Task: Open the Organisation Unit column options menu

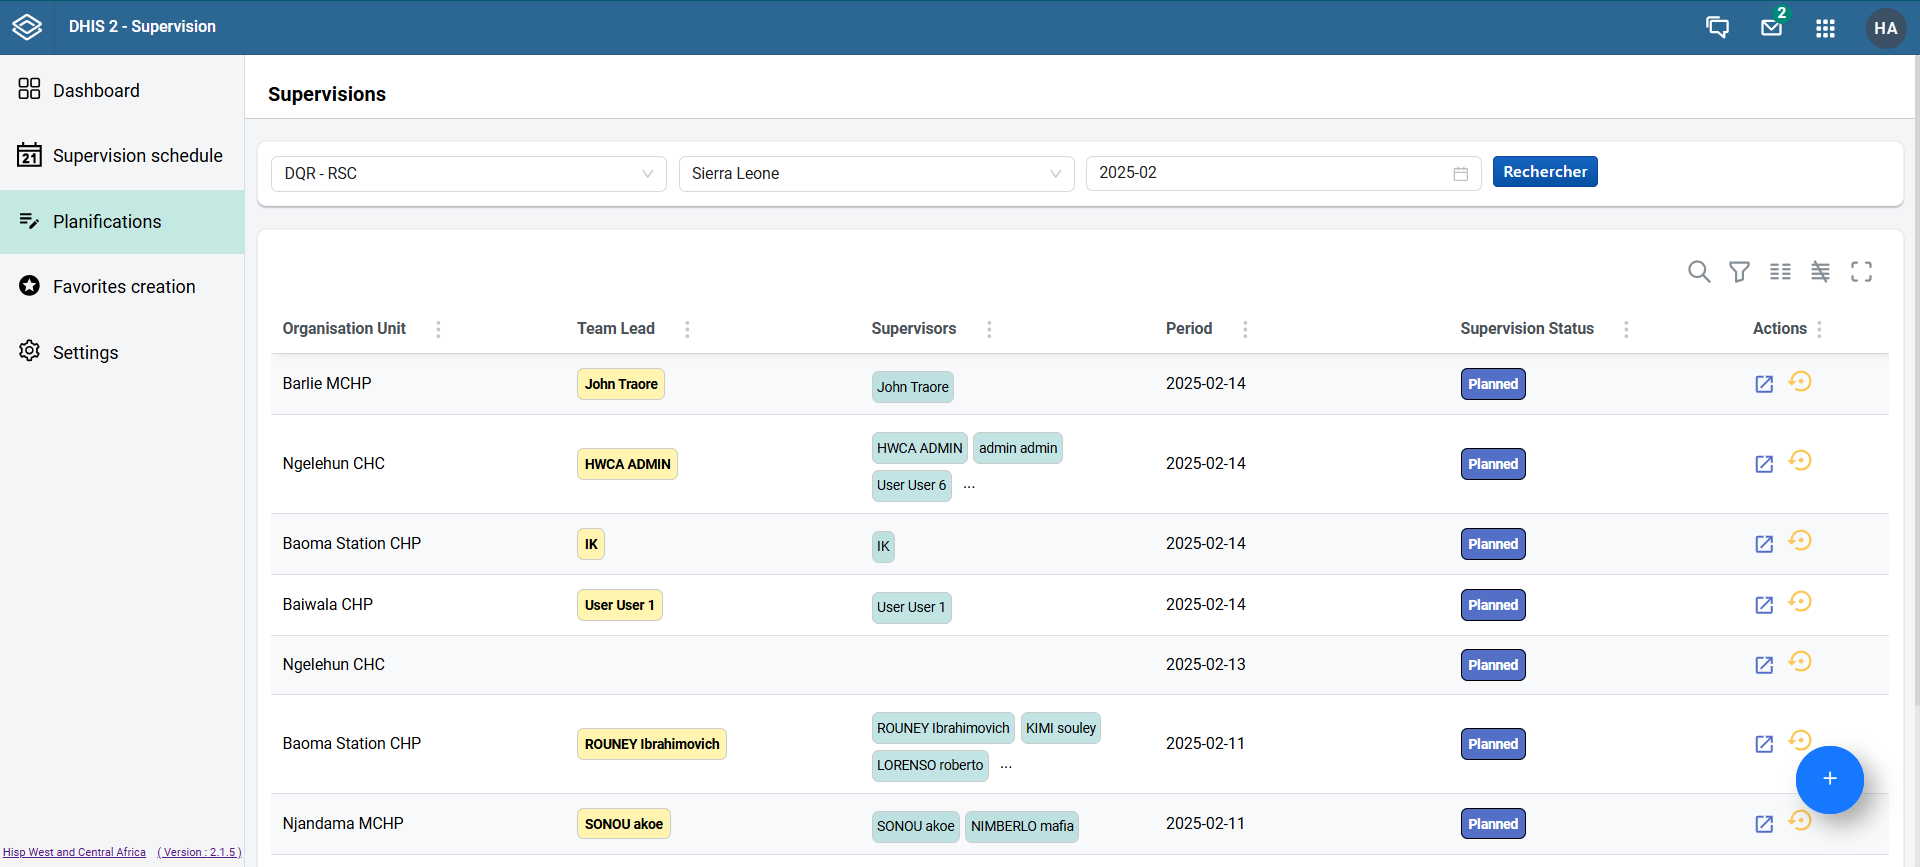Action: 438,329
